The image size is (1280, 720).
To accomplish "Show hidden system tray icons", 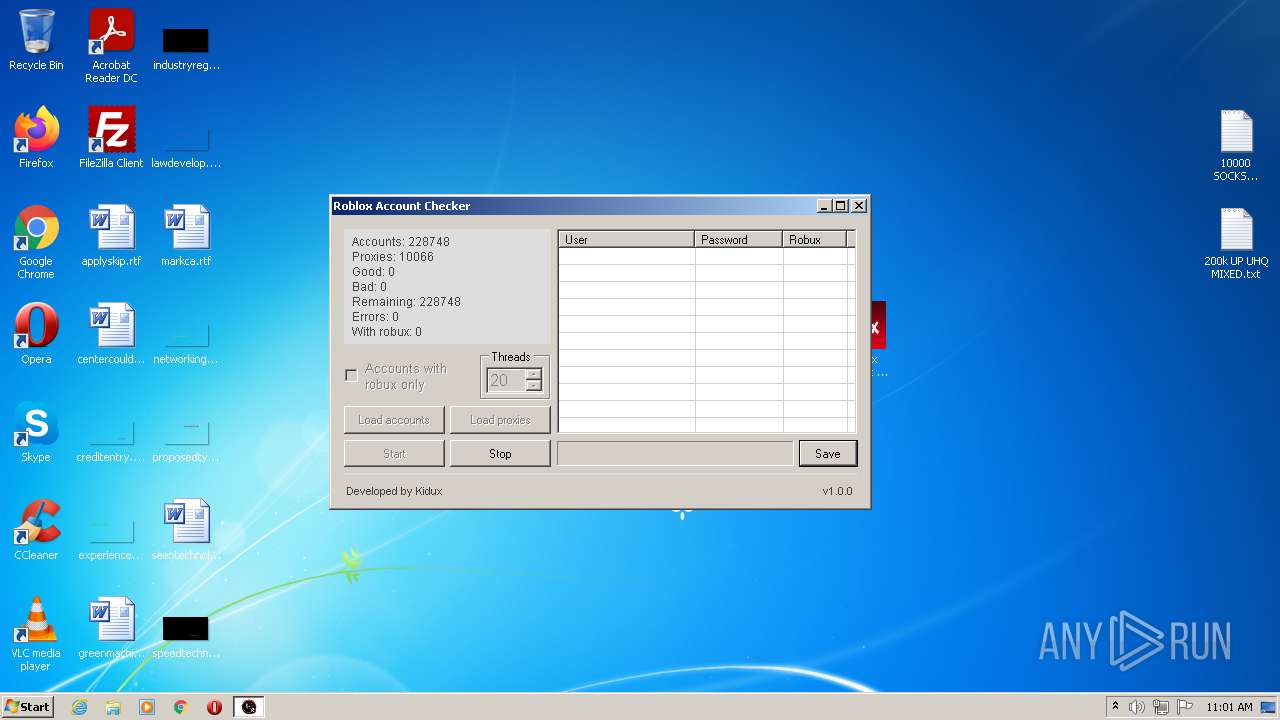I will click(1115, 707).
